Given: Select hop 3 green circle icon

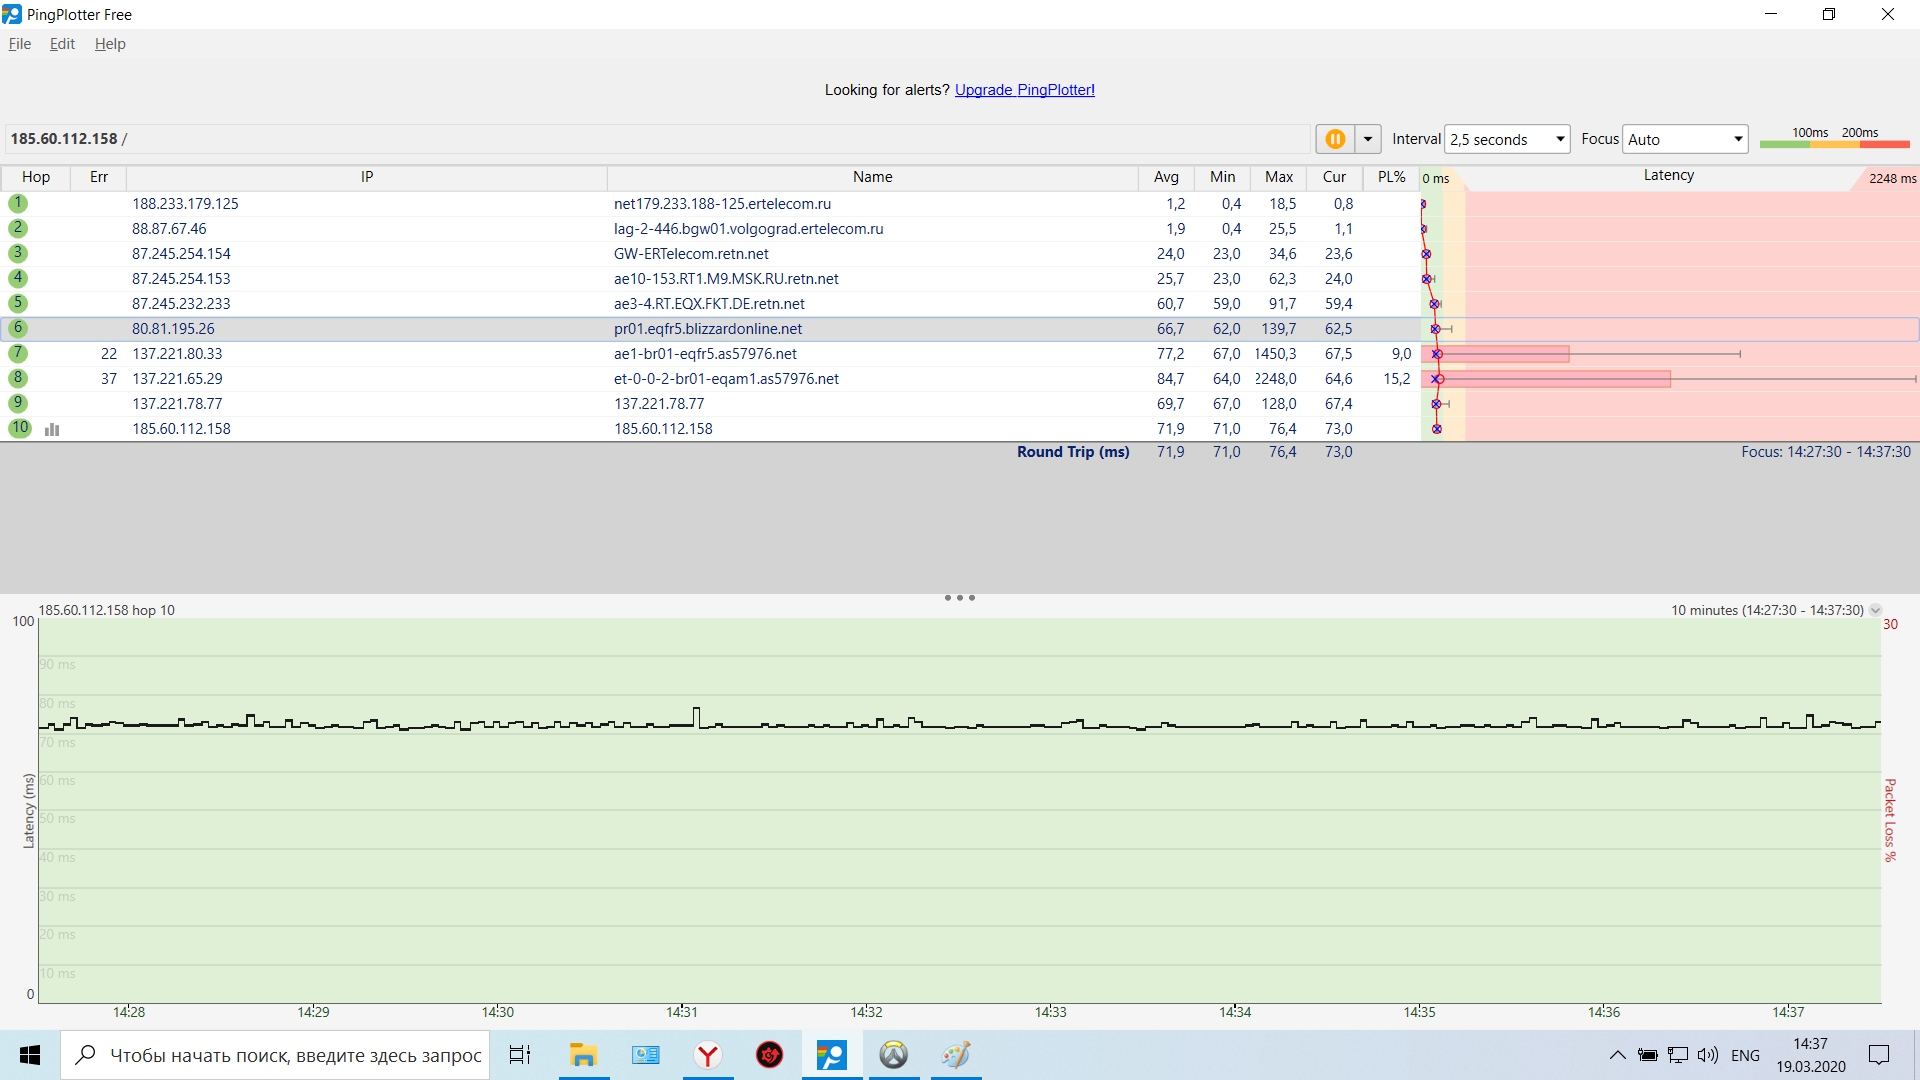Looking at the screenshot, I should pyautogui.click(x=18, y=253).
